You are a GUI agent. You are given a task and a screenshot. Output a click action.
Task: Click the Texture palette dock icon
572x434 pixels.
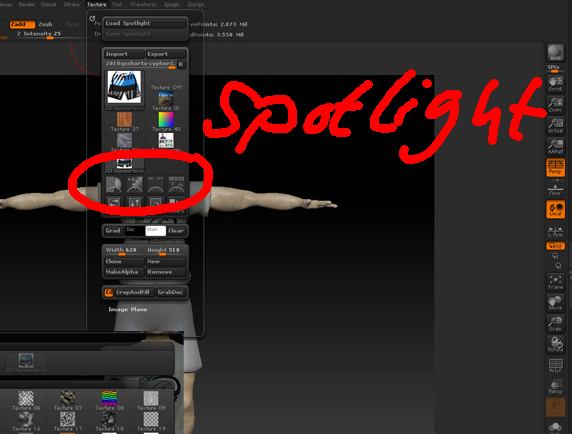92,18
